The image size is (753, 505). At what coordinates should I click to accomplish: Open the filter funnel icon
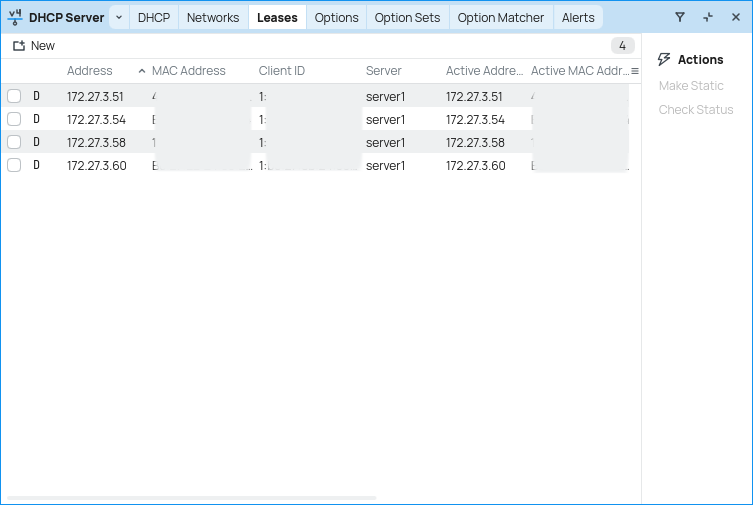[680, 17]
